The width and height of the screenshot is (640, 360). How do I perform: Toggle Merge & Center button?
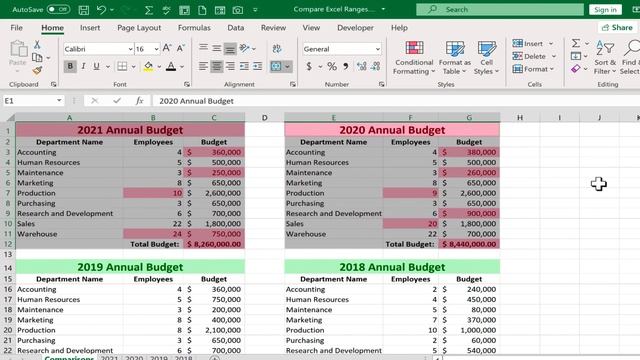276,66
